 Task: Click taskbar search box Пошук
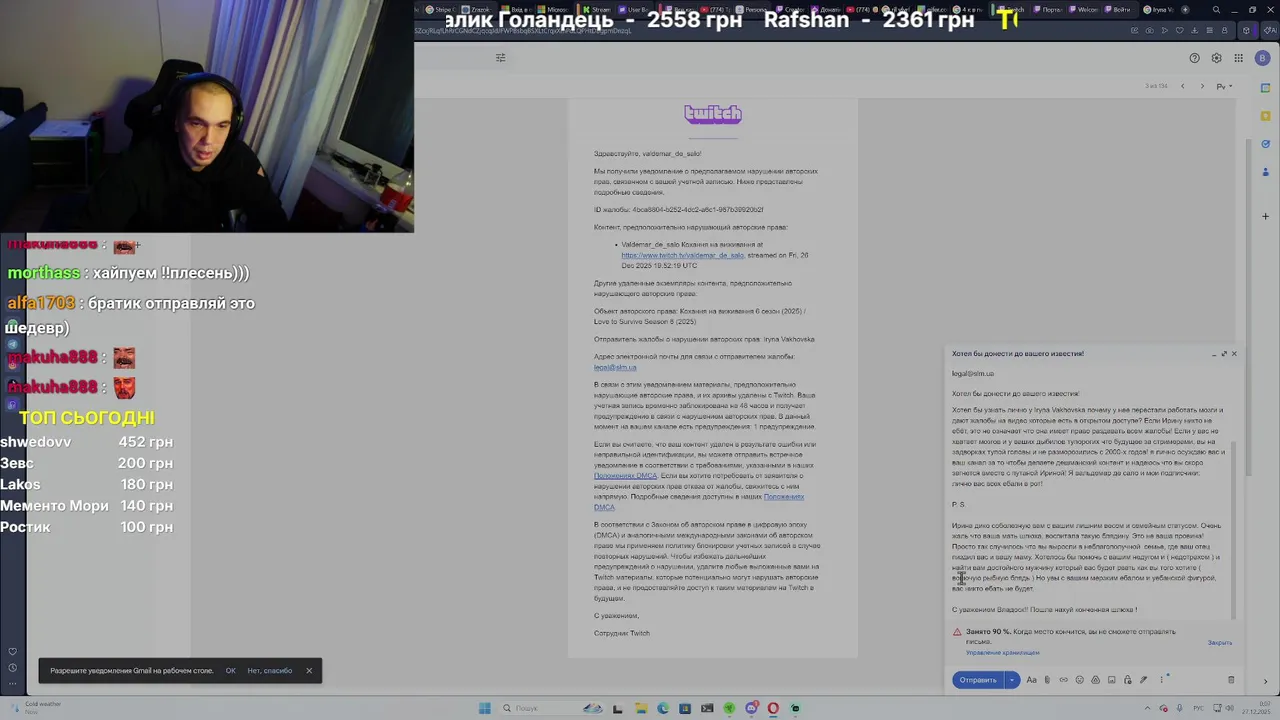point(552,708)
